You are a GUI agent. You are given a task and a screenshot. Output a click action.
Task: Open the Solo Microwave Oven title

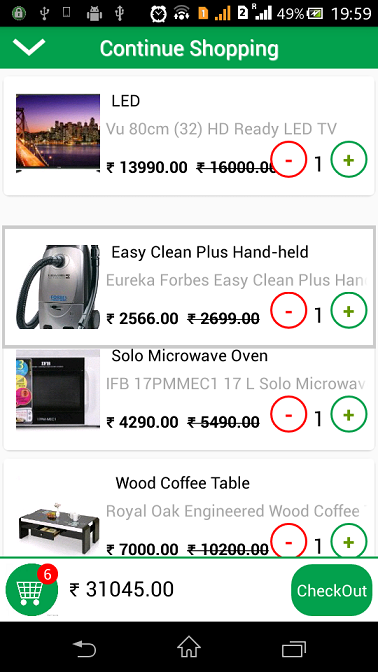(189, 356)
